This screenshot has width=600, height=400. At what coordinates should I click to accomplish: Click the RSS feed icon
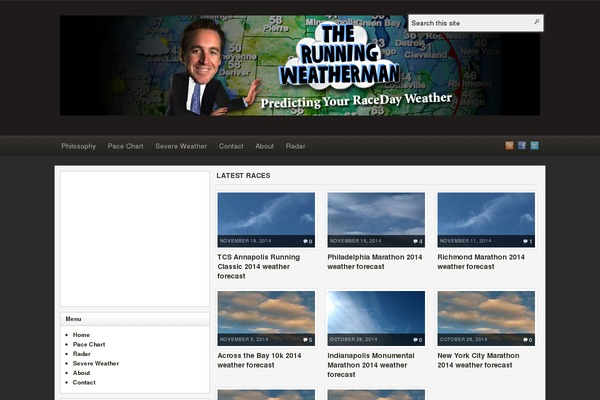coord(509,145)
